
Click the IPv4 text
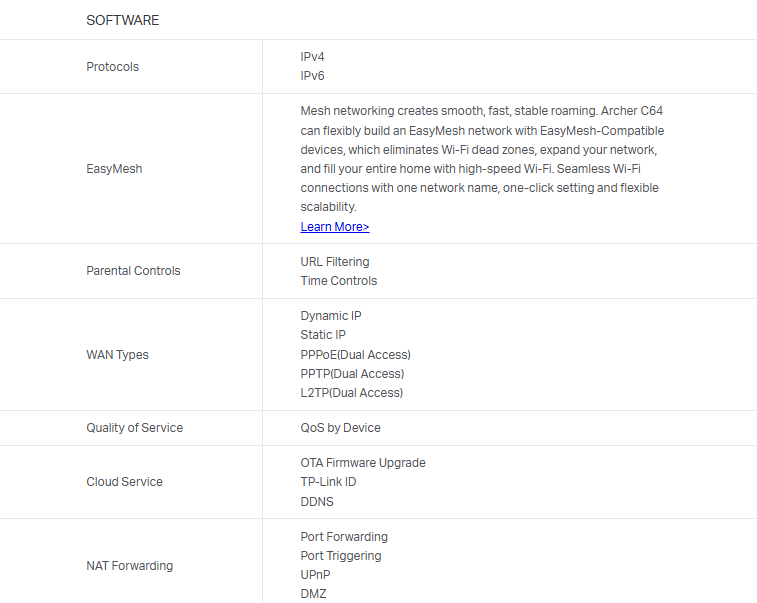pyautogui.click(x=312, y=57)
